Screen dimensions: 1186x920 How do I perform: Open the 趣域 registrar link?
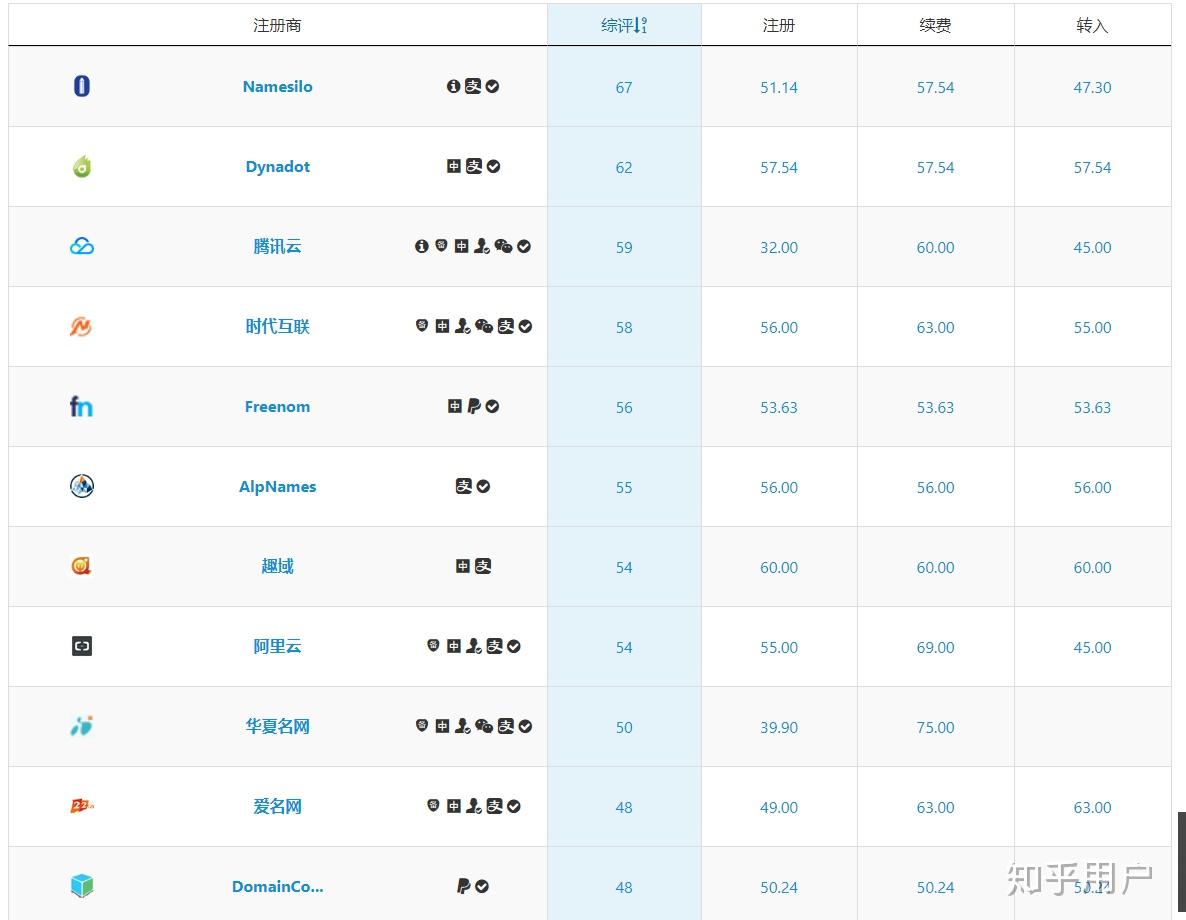point(278,566)
